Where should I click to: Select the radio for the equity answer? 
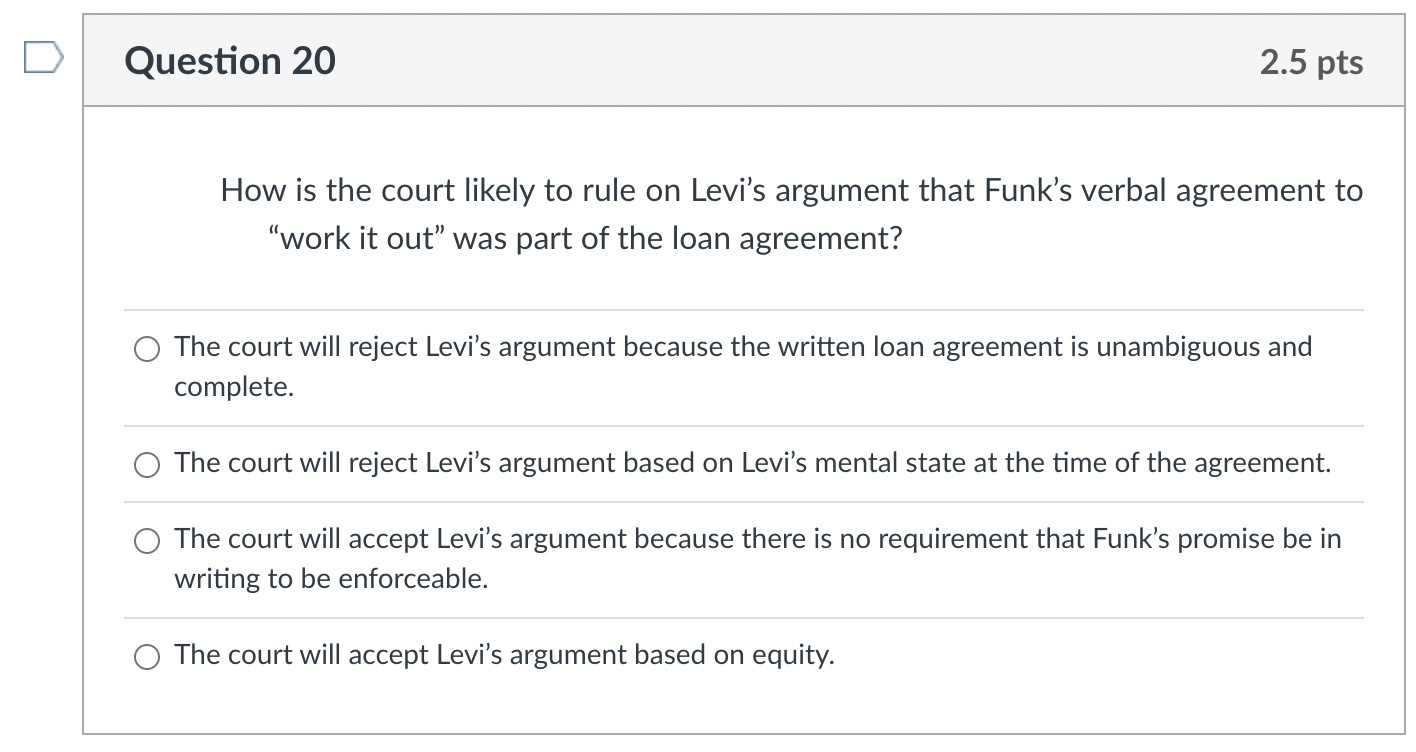[146, 656]
